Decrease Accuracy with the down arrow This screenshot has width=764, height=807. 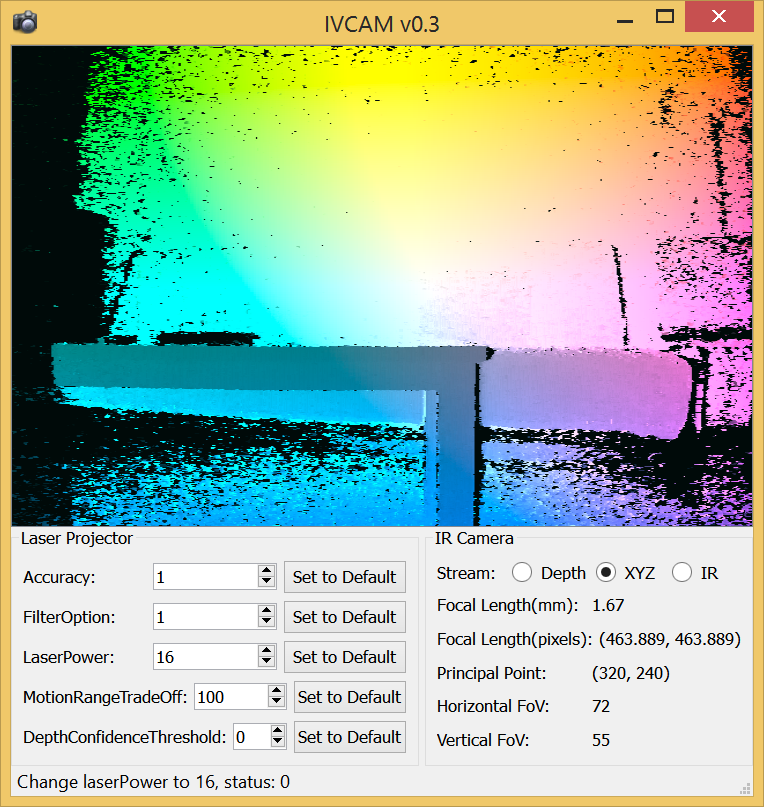coord(266,582)
